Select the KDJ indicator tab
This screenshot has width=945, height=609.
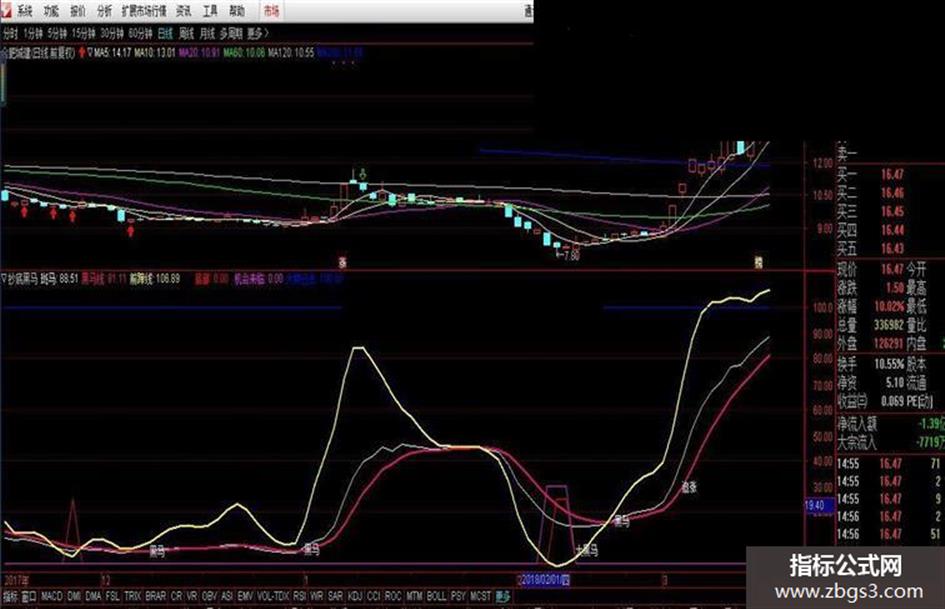coord(356,596)
